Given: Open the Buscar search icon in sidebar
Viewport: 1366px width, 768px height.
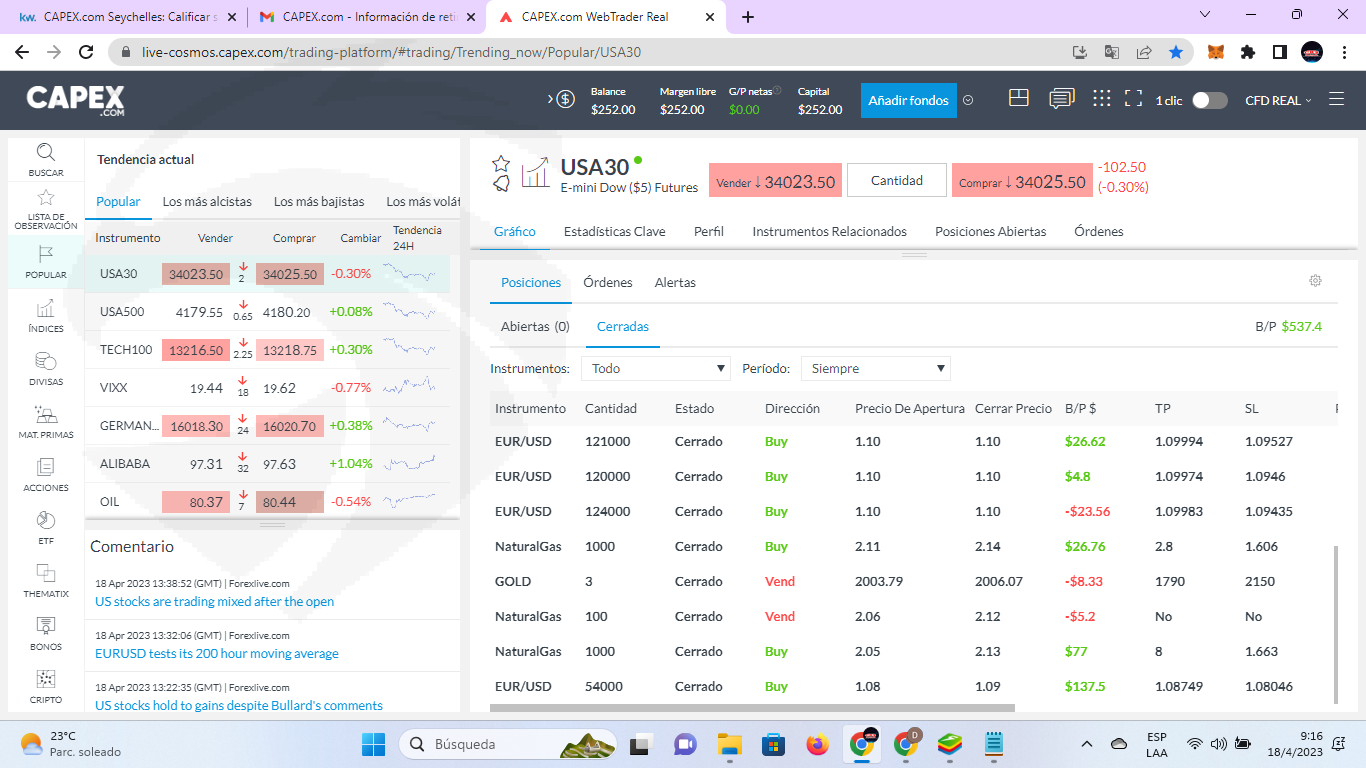Looking at the screenshot, I should (x=46, y=152).
